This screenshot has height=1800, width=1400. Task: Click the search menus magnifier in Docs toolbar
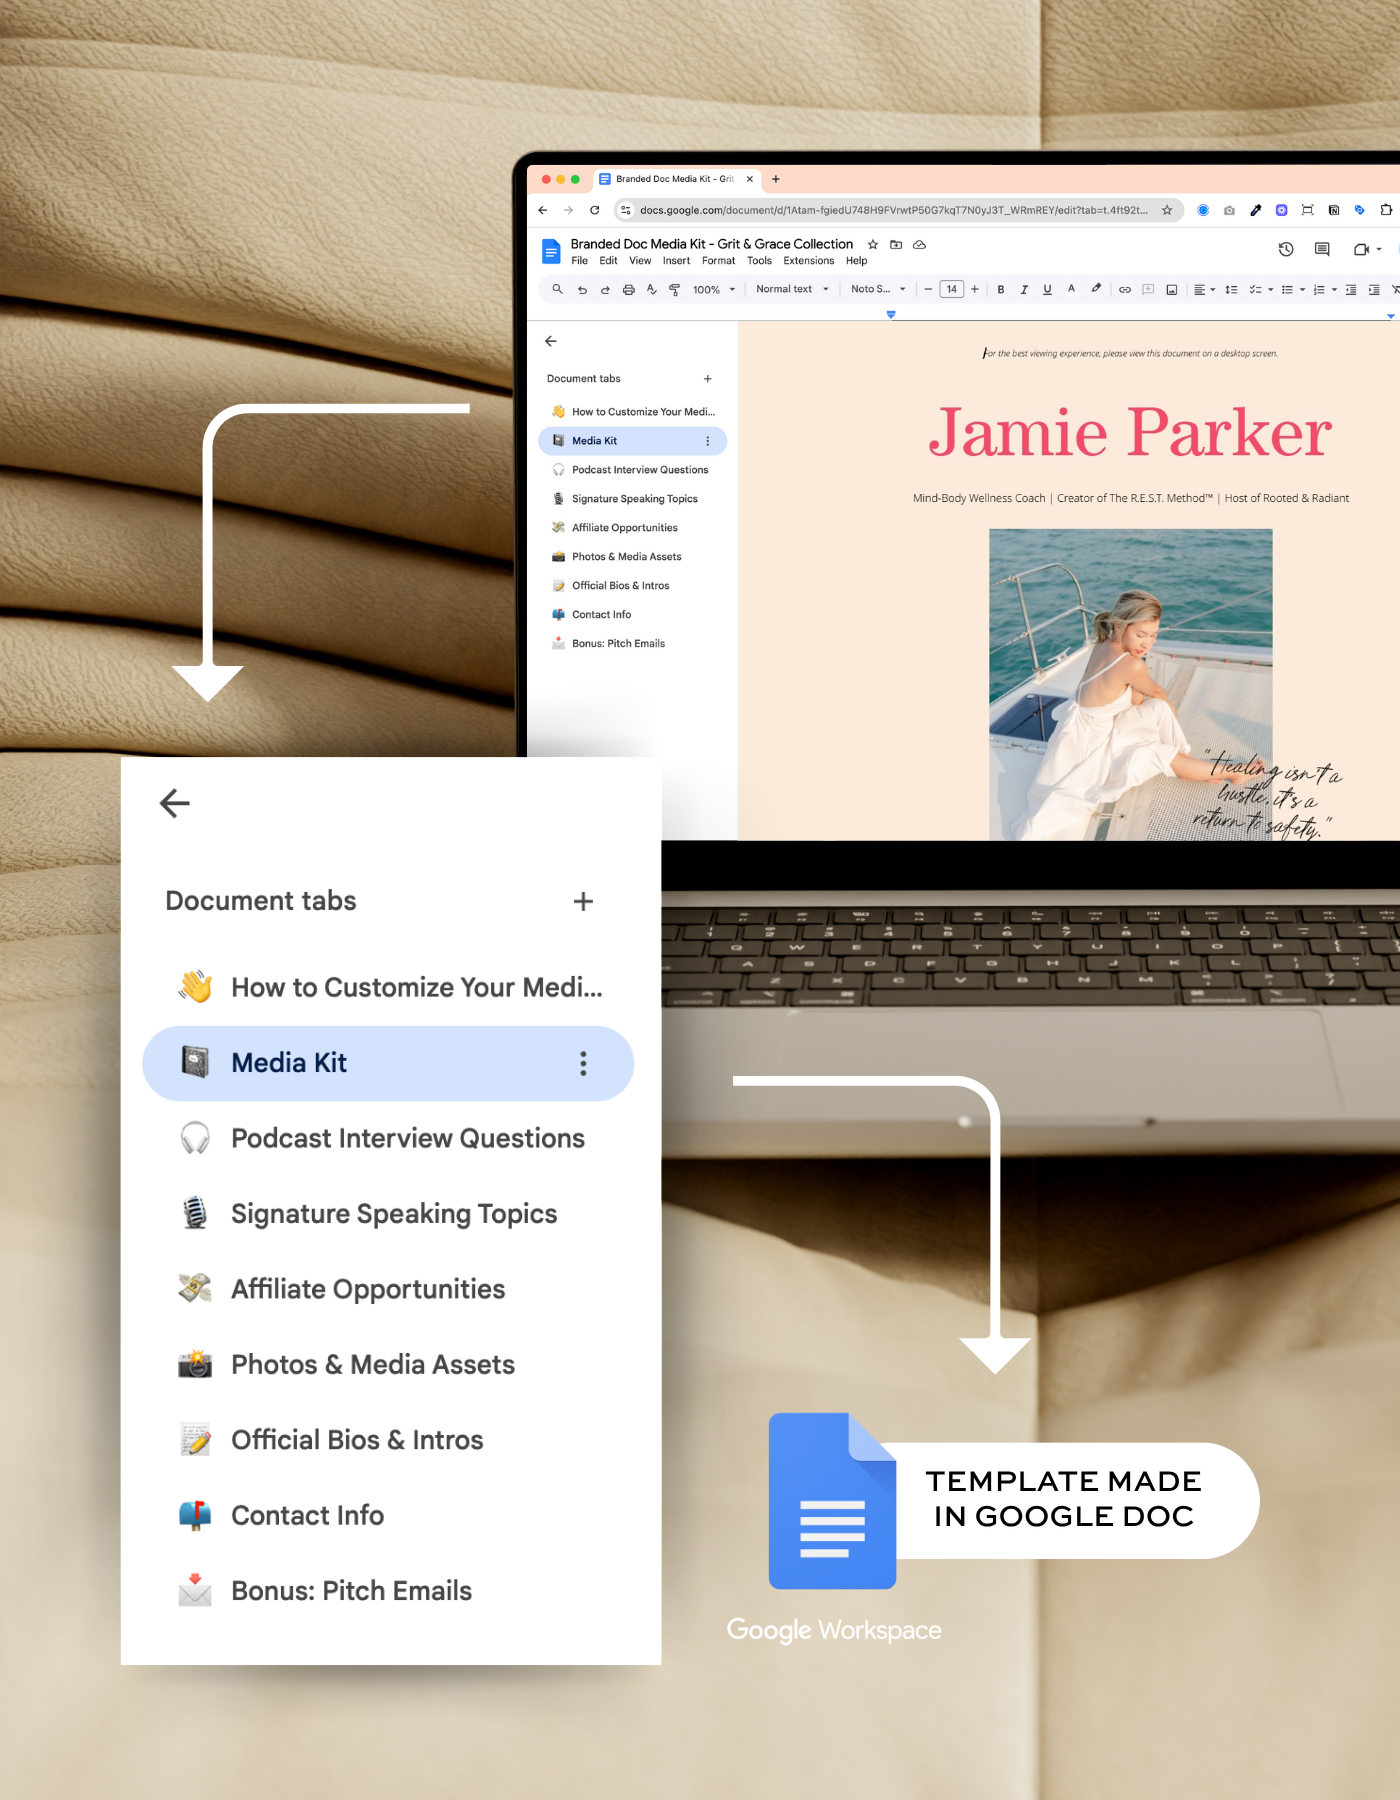[x=558, y=289]
